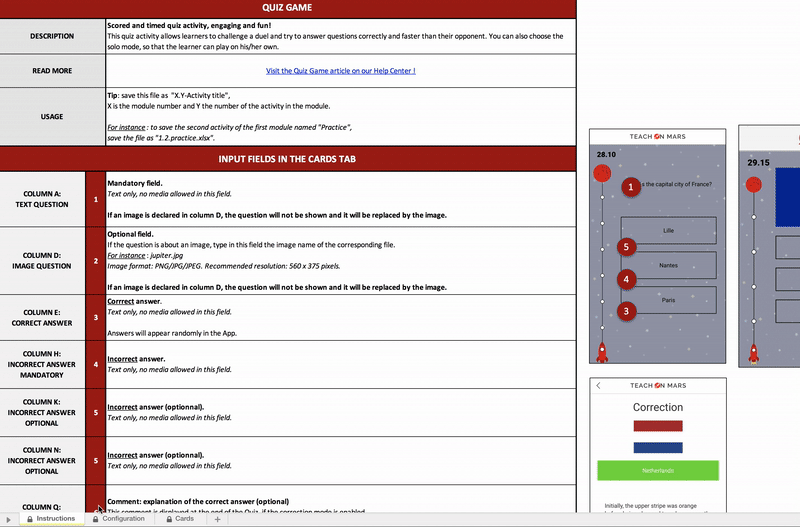Select the red cell numbered 2

click(x=95, y=261)
